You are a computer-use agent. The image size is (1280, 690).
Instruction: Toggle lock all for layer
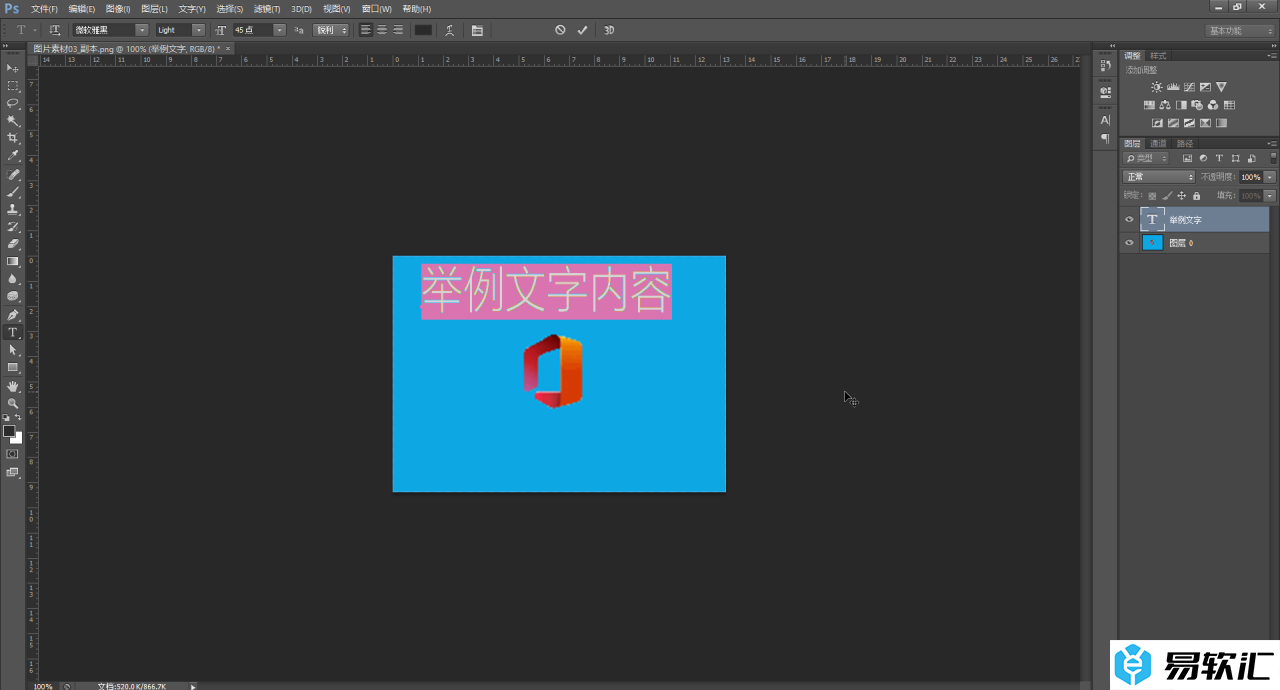(1197, 195)
